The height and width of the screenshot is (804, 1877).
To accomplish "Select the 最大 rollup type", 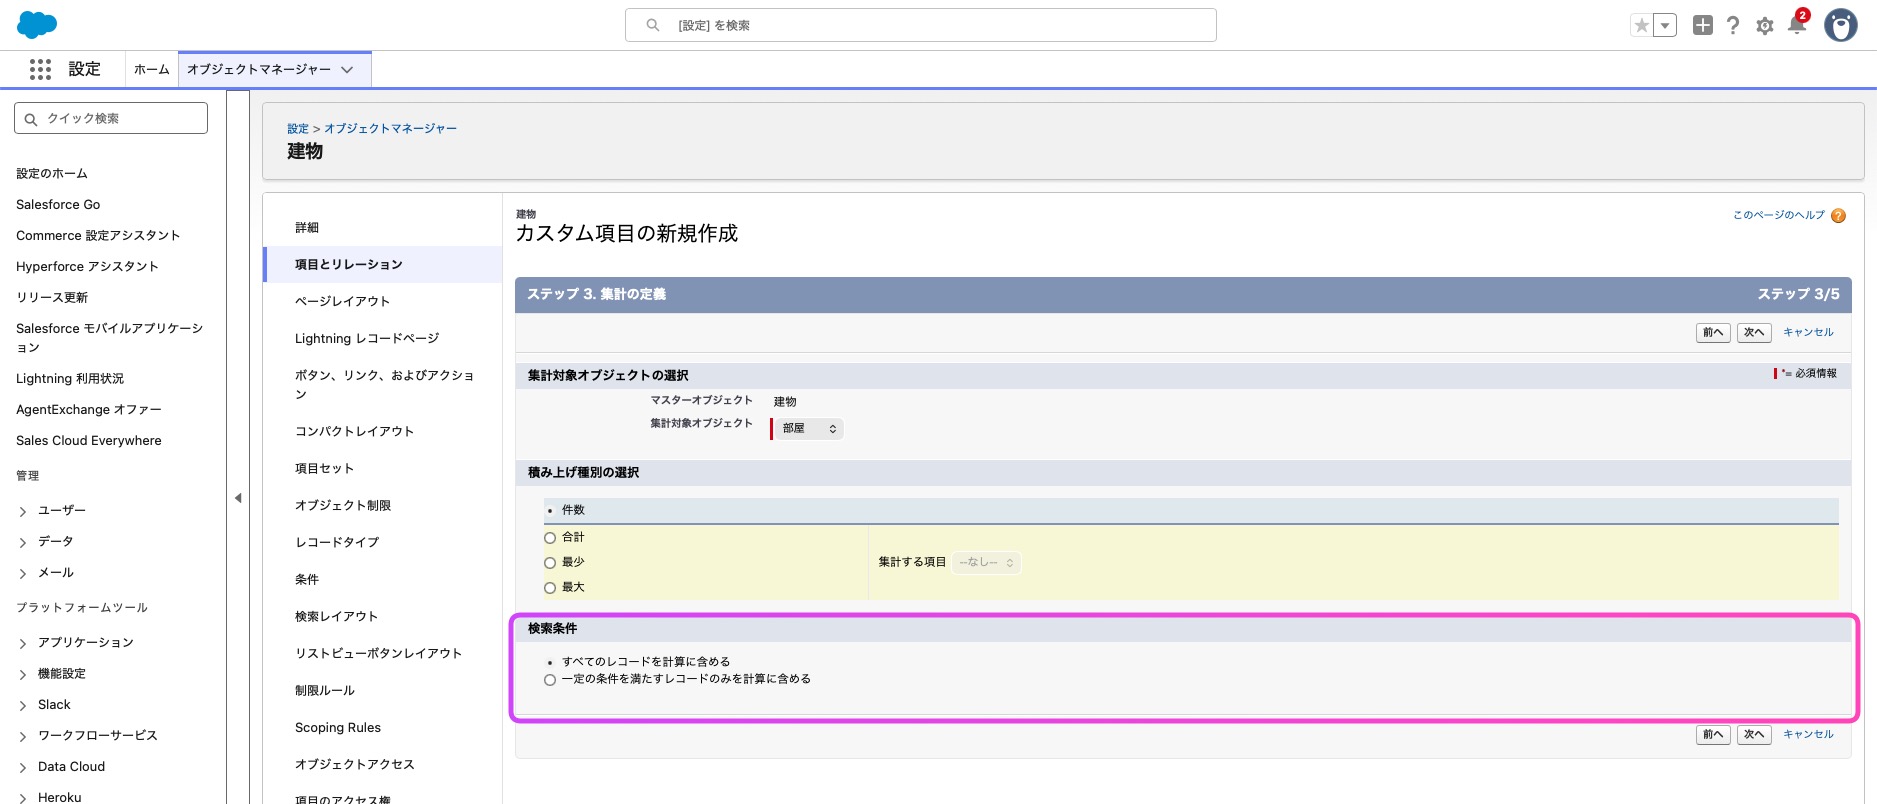I will coord(550,588).
